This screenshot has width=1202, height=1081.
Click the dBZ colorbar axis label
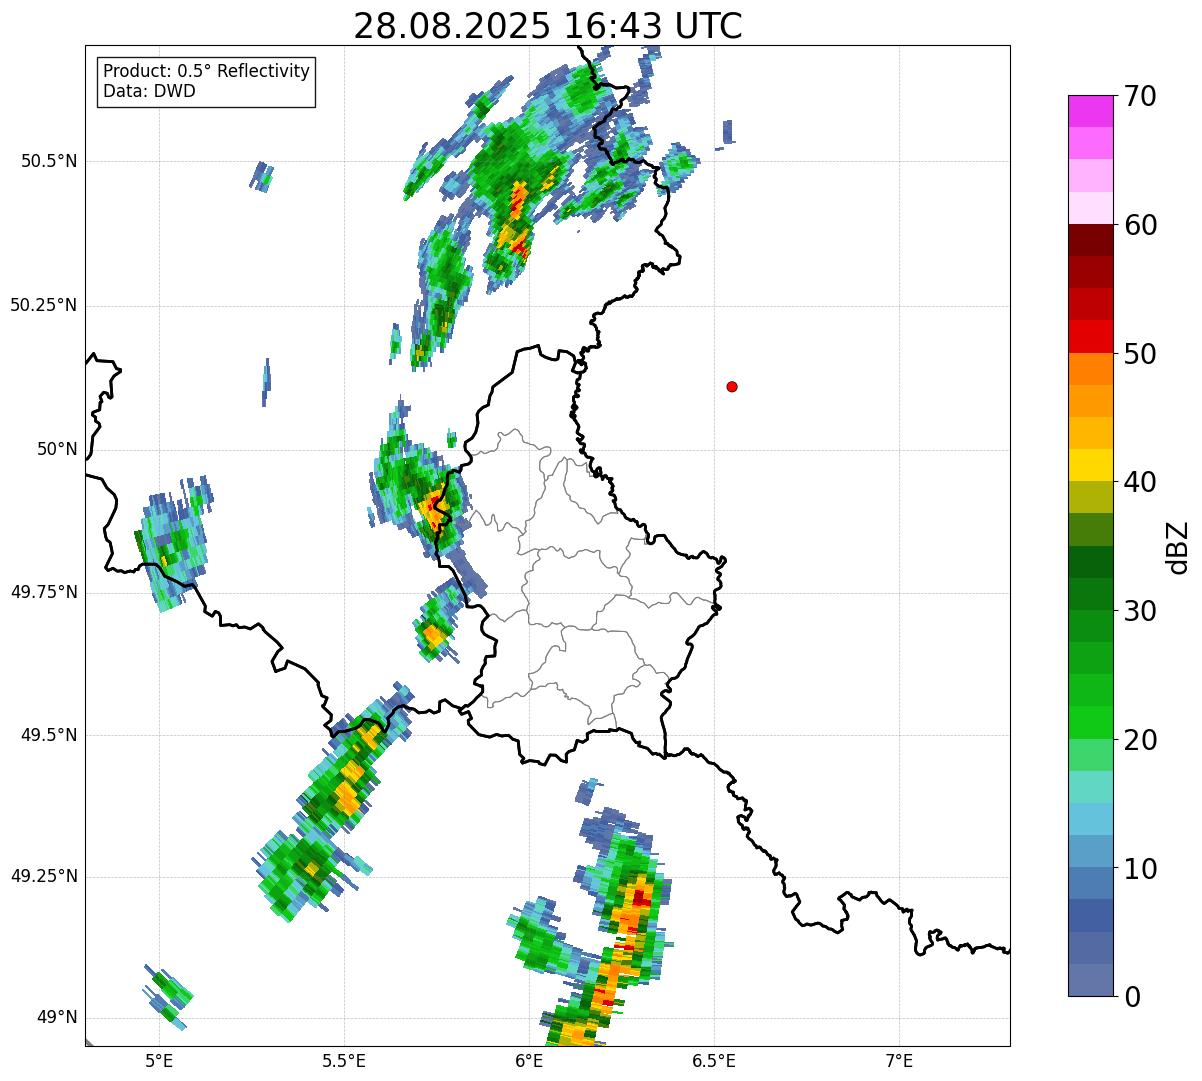pos(1178,546)
